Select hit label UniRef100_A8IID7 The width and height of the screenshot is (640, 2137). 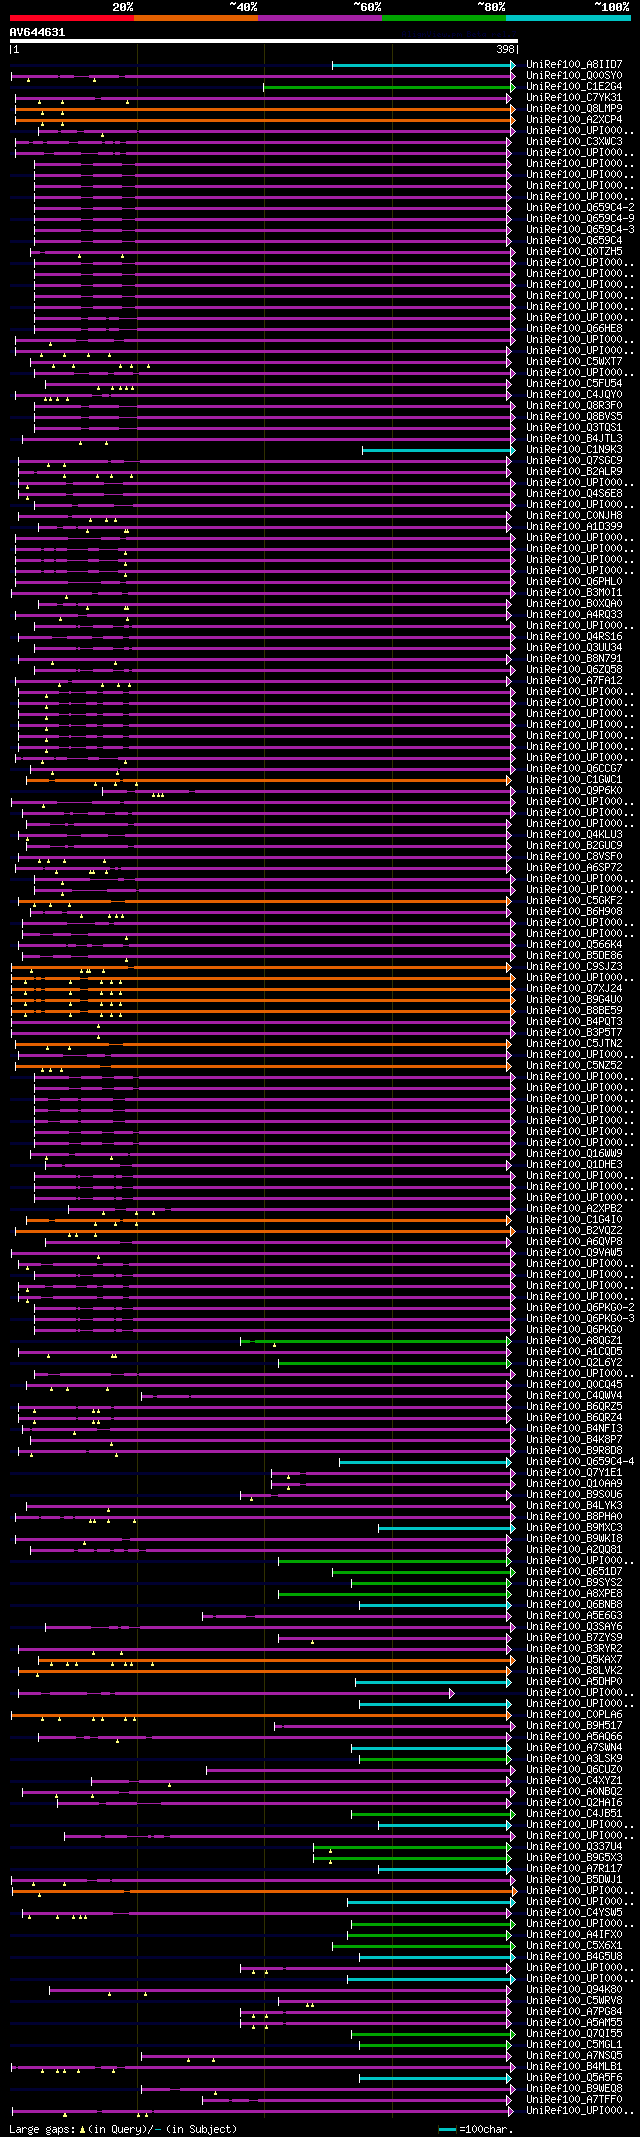click(574, 64)
